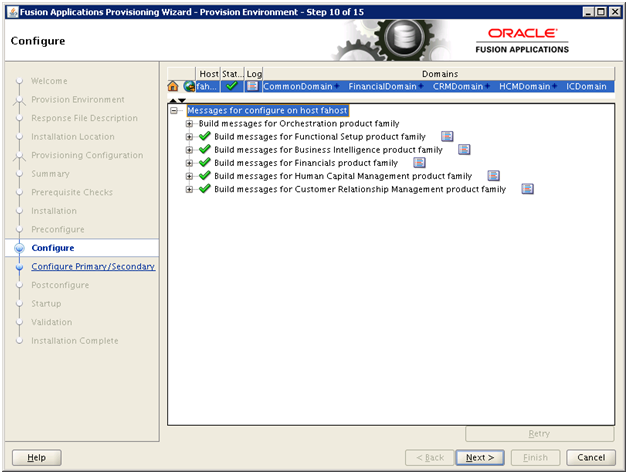Click the Installation Location step

73,137
